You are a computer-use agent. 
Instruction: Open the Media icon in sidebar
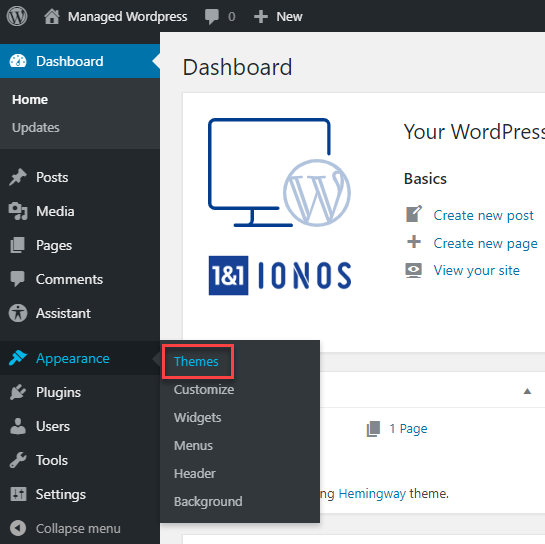click(18, 211)
